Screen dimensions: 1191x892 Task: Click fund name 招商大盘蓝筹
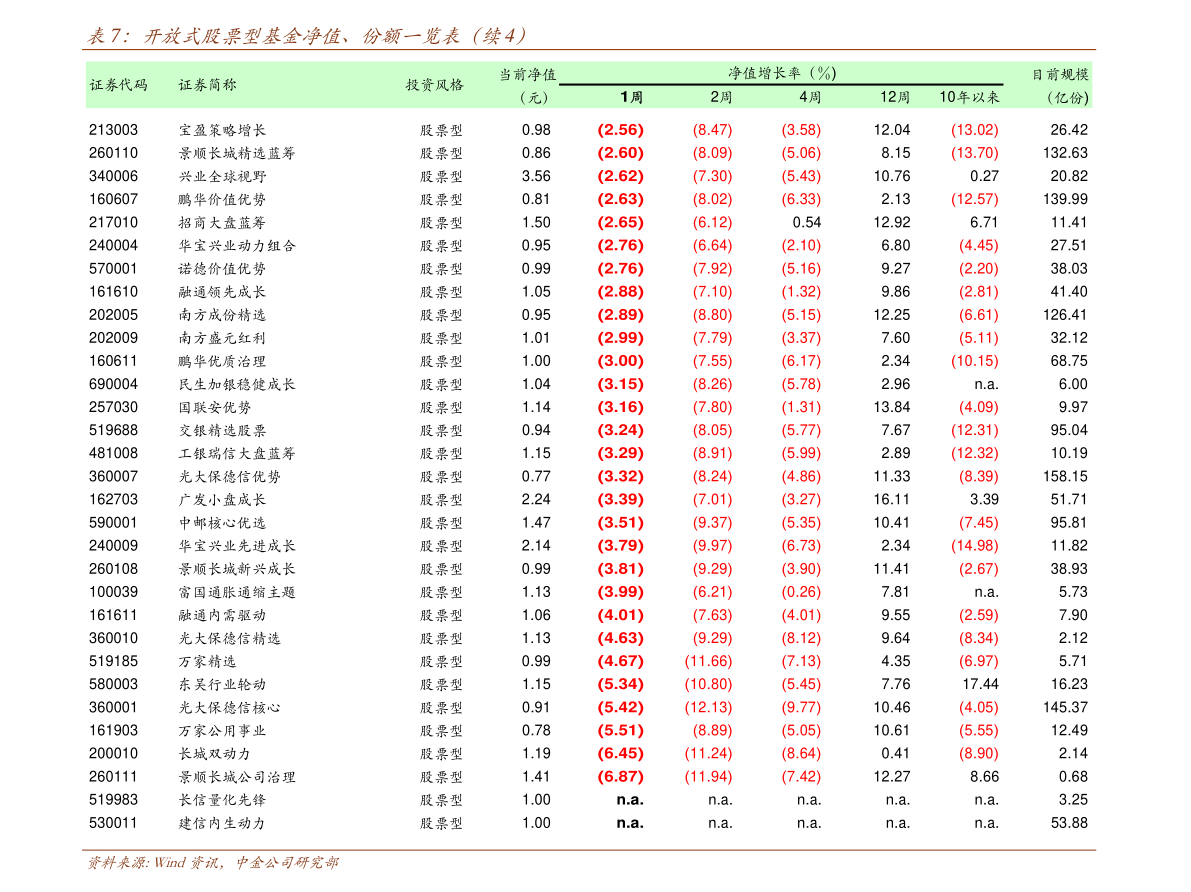pyautogui.click(x=222, y=223)
